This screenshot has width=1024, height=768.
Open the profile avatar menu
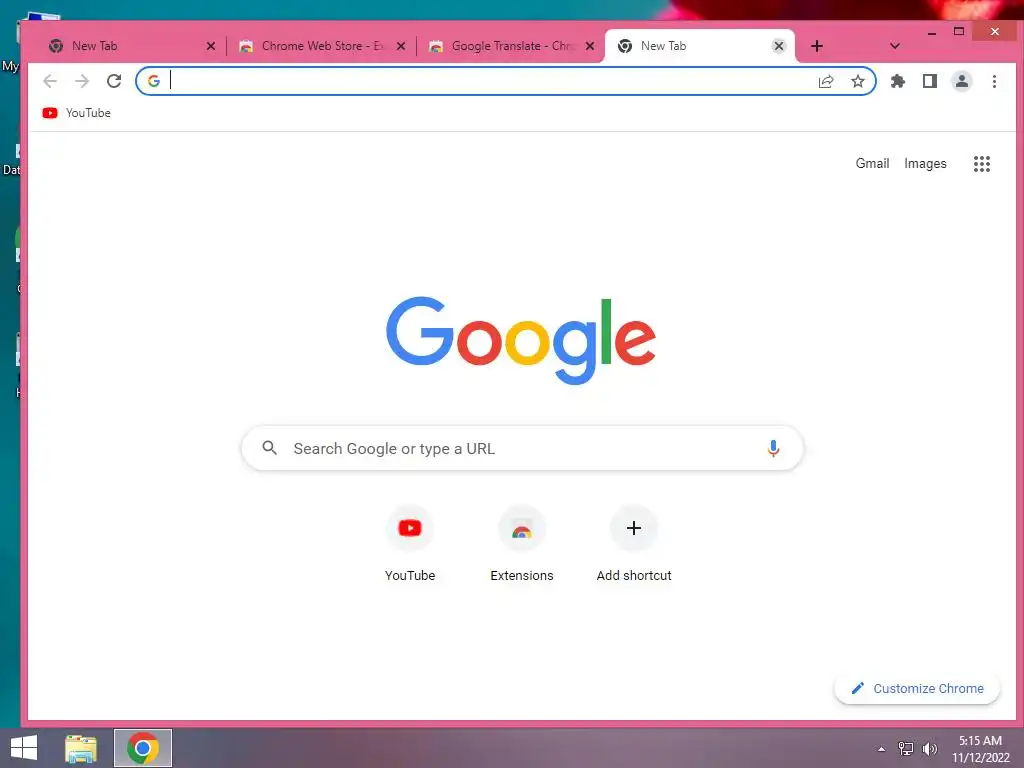(x=962, y=81)
